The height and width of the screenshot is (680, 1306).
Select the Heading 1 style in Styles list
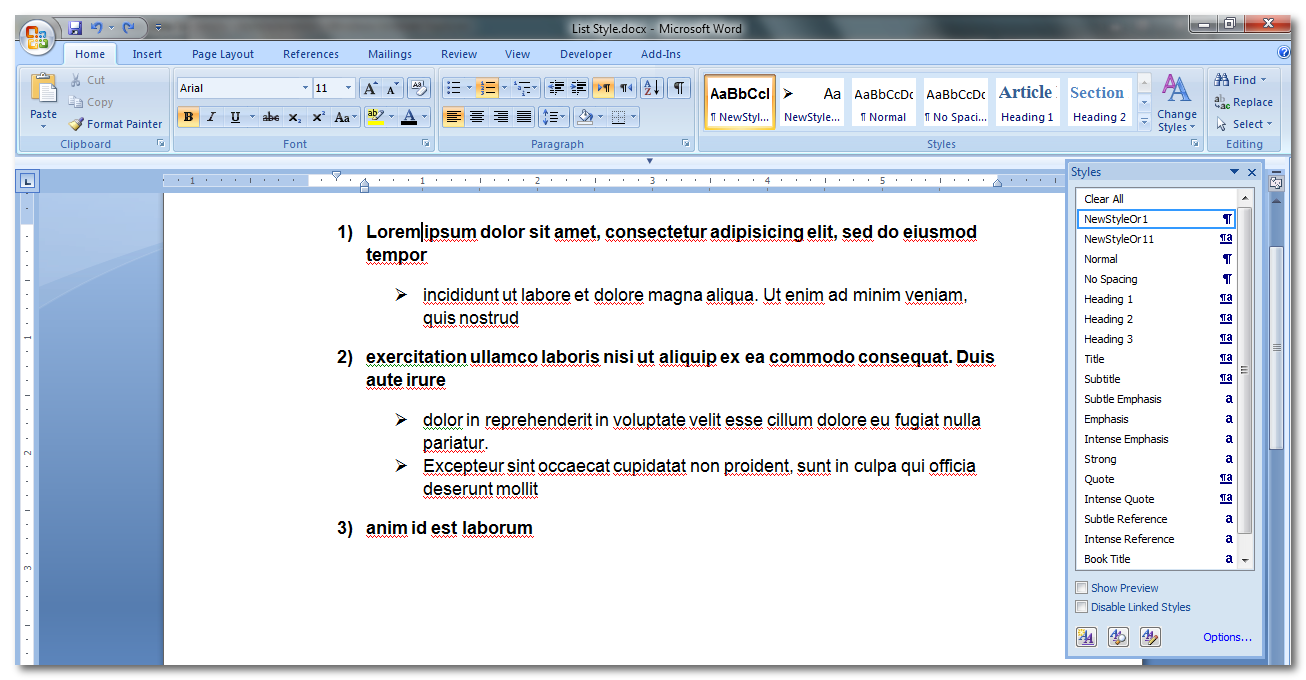pos(1108,299)
